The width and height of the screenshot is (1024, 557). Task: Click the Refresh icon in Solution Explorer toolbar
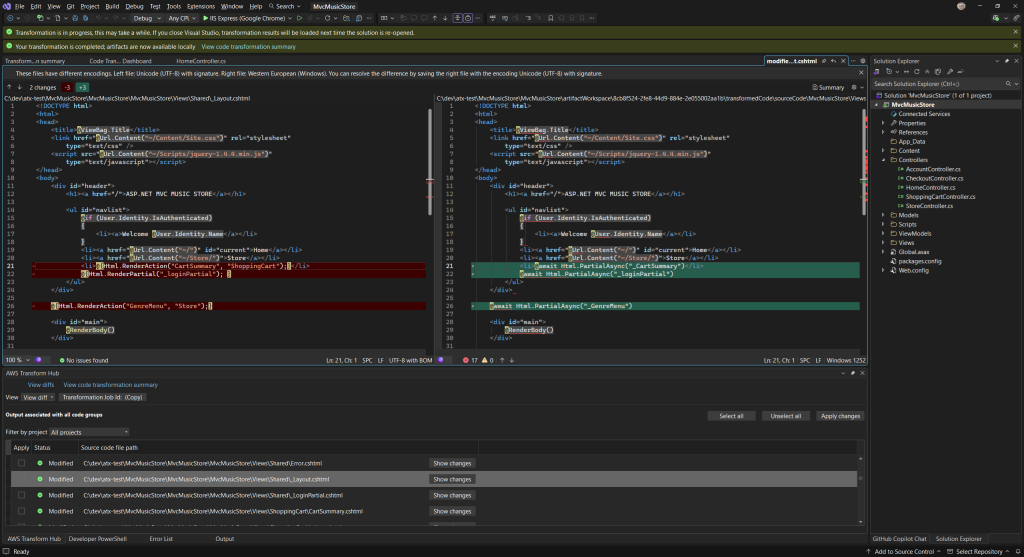(x=916, y=72)
